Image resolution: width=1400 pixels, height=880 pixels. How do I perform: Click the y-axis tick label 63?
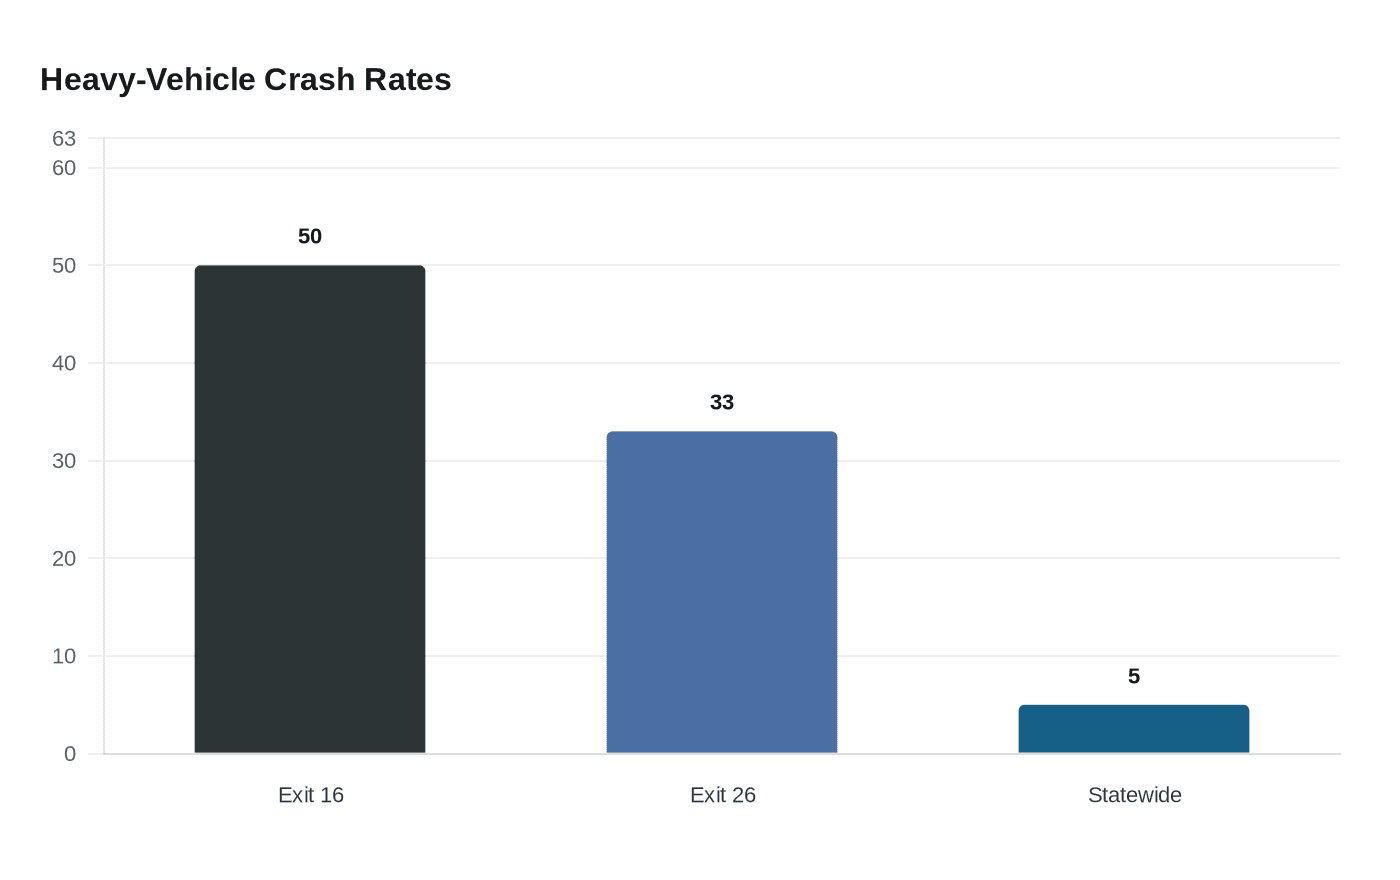pos(64,138)
